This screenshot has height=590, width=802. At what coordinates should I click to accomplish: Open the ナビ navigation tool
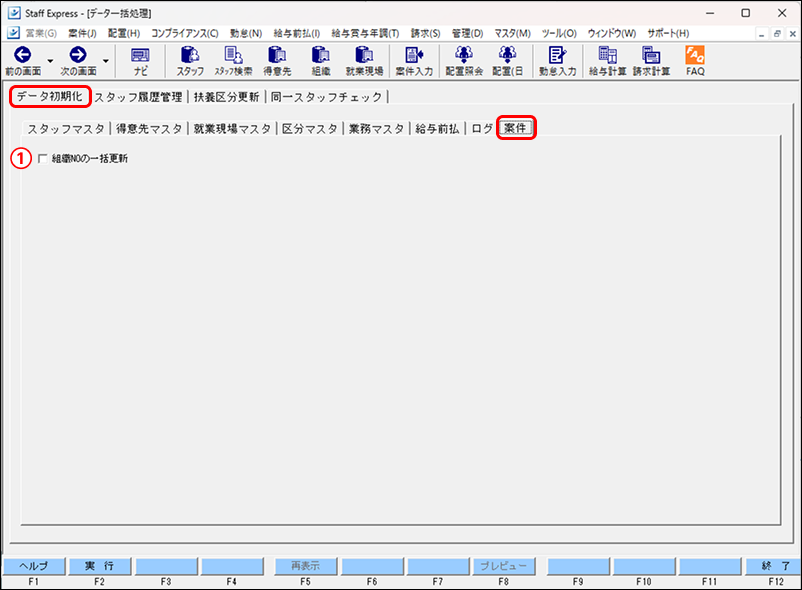point(138,62)
